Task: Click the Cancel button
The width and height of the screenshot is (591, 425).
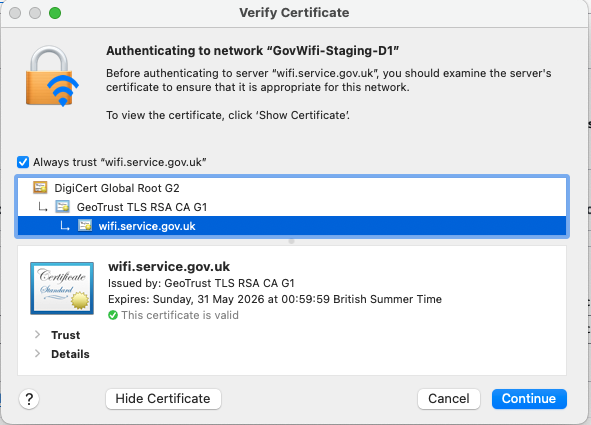Action: coord(449,399)
